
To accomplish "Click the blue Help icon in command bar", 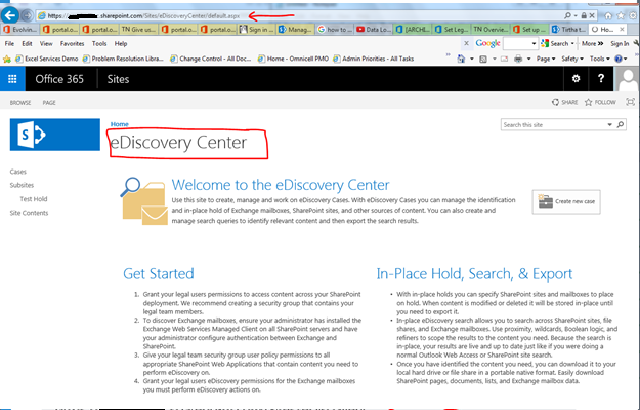I will point(618,59).
